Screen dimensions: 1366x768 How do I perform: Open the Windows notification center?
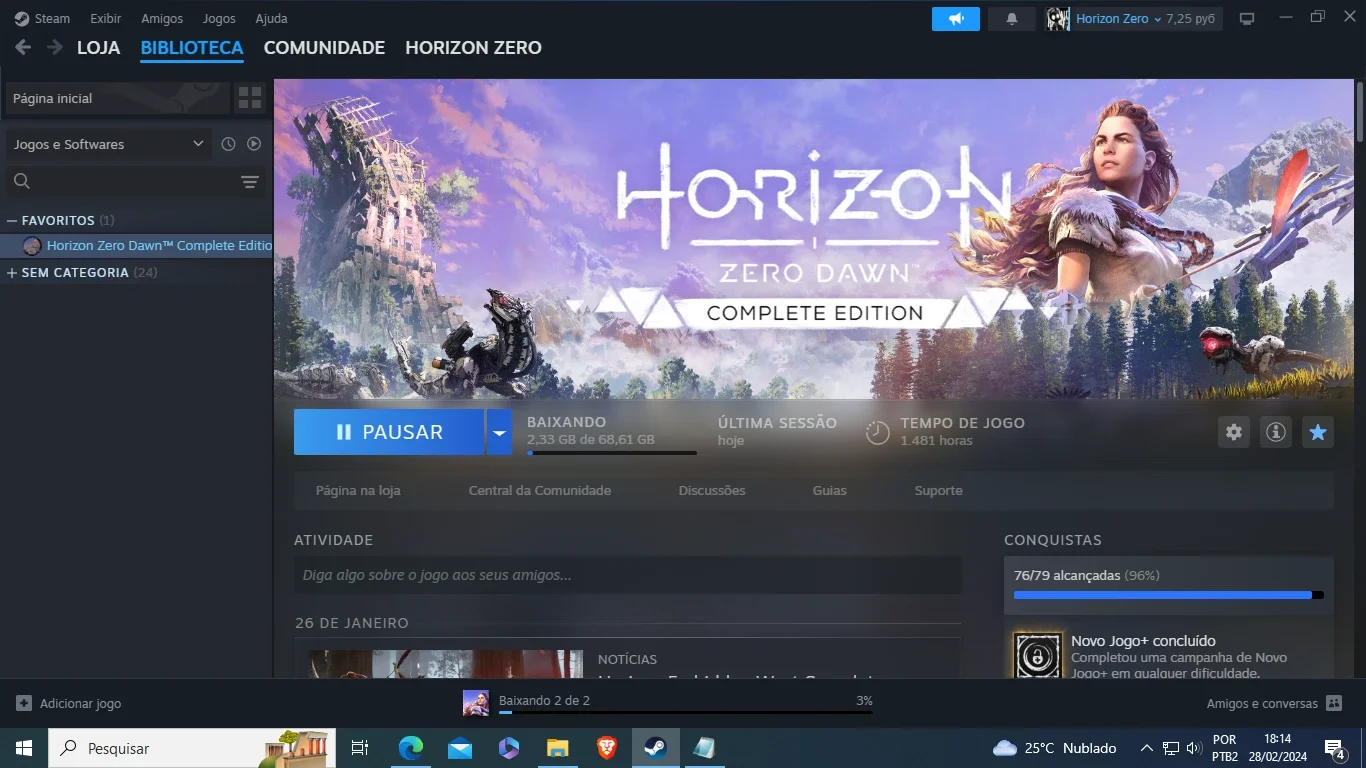tap(1335, 748)
